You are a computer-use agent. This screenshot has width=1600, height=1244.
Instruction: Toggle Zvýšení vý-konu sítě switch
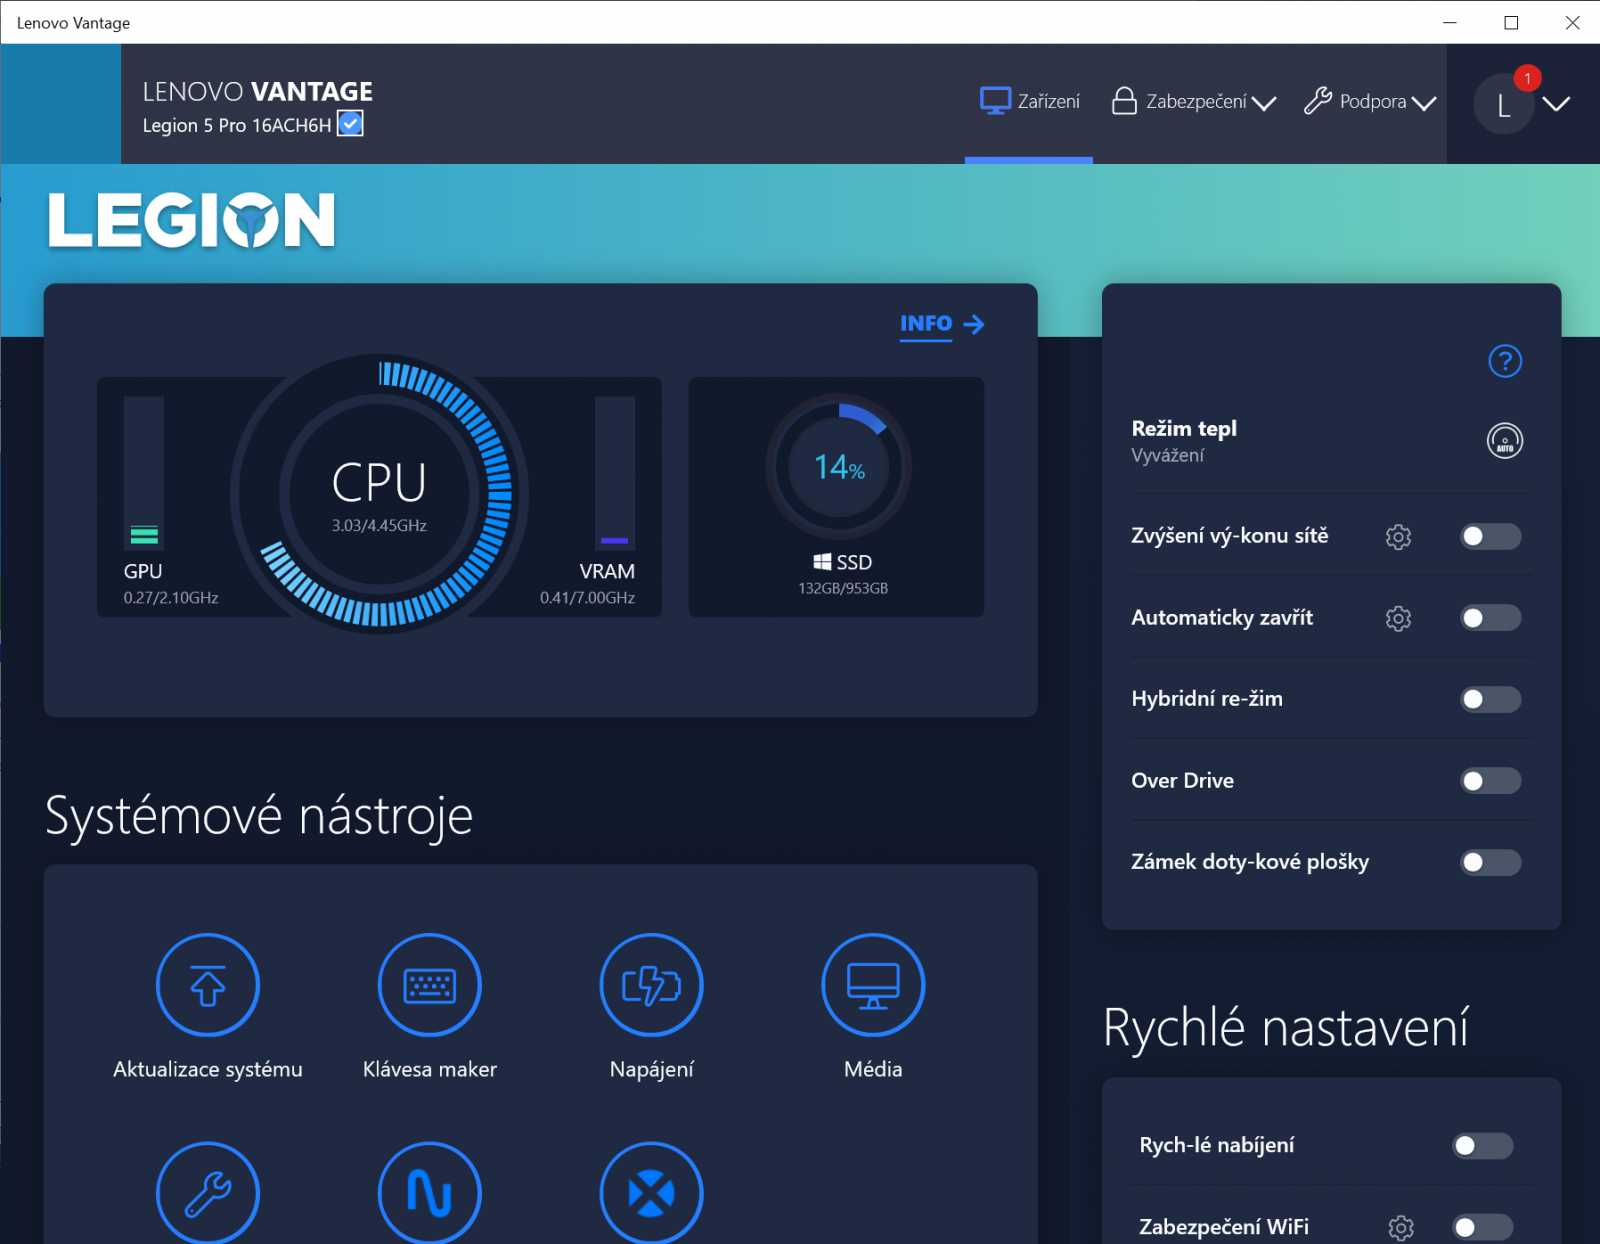1490,536
